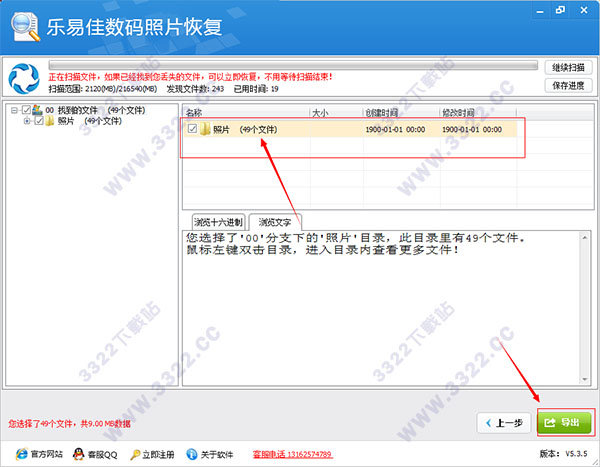Select the 照片 (49个文件) tree item

tap(90, 121)
